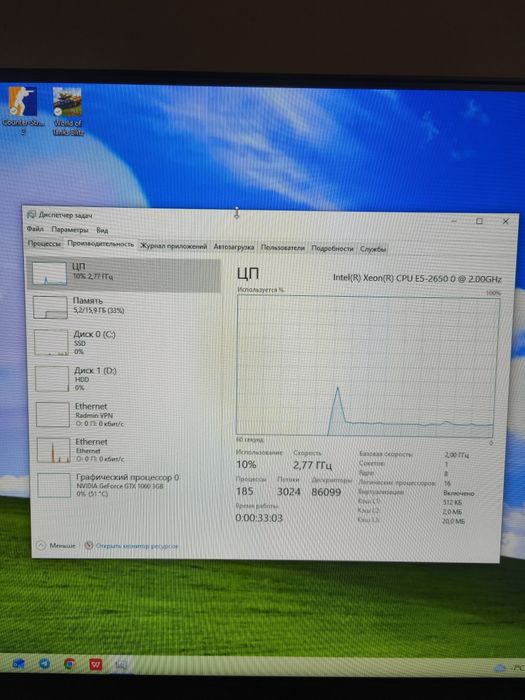Viewport: 525px width, 700px height.
Task: Maximize the Task Manager window
Action: tap(479, 221)
